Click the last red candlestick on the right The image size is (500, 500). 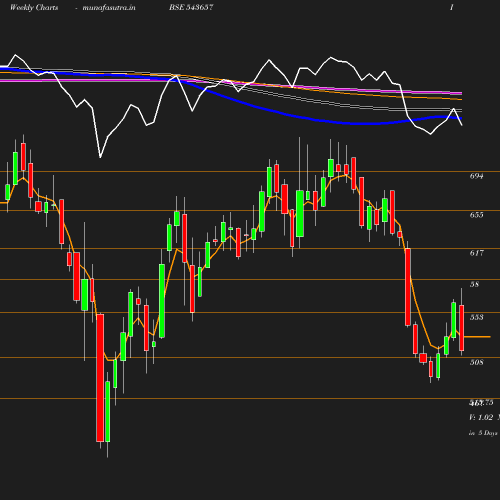pyautogui.click(x=462, y=328)
